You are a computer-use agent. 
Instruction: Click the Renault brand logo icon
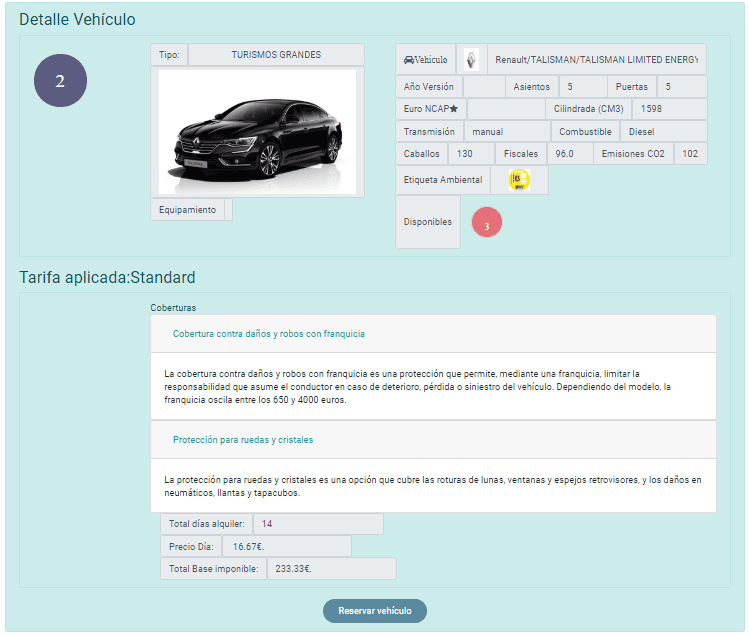click(471, 60)
